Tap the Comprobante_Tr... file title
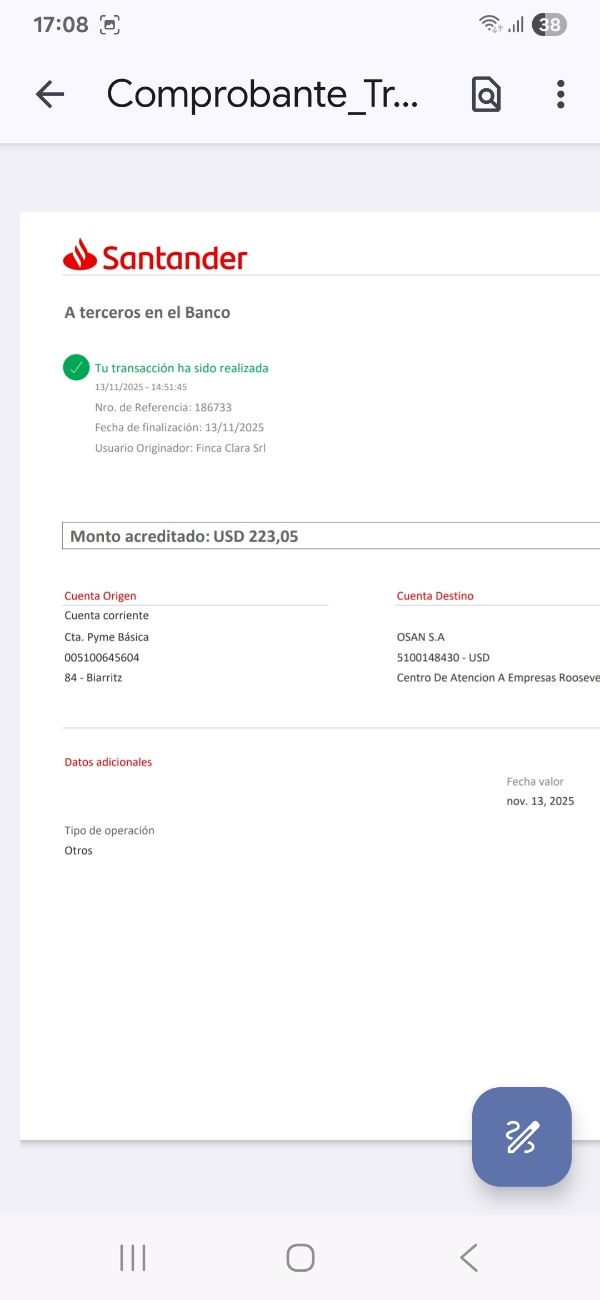This screenshot has height=1300, width=600. pyautogui.click(x=262, y=94)
